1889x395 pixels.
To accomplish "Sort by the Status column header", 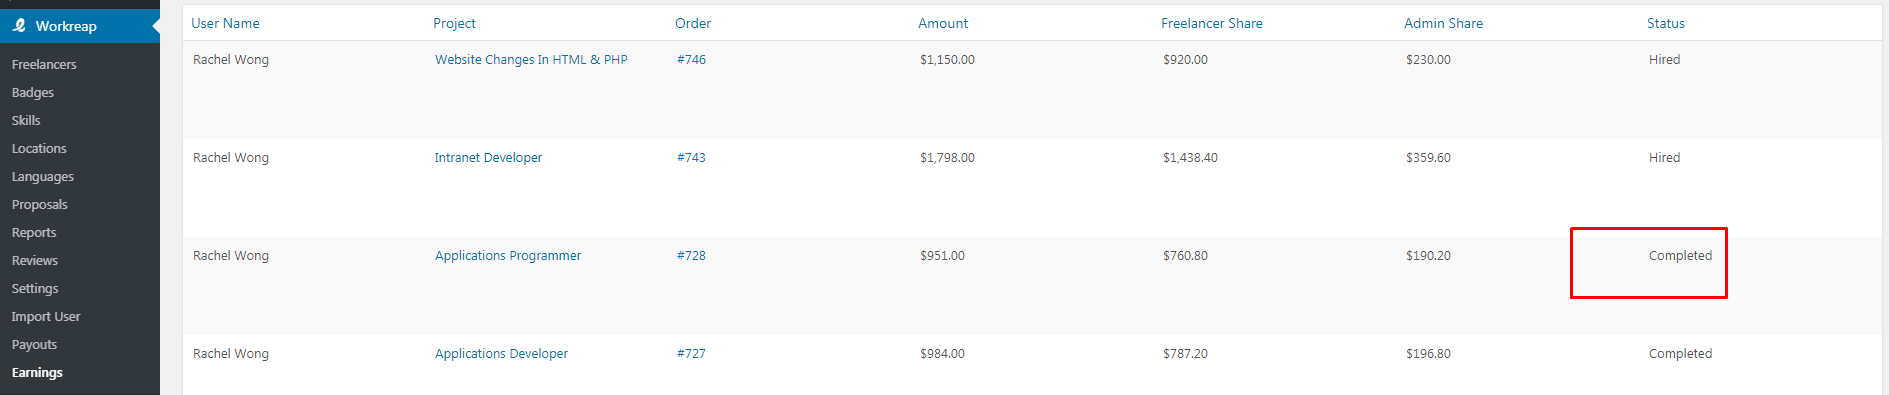I will (x=1666, y=23).
